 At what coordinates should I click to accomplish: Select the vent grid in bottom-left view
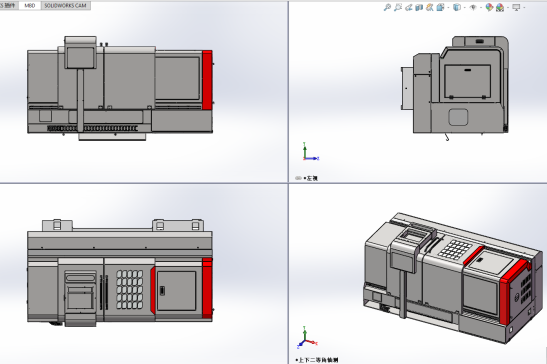pos(129,289)
